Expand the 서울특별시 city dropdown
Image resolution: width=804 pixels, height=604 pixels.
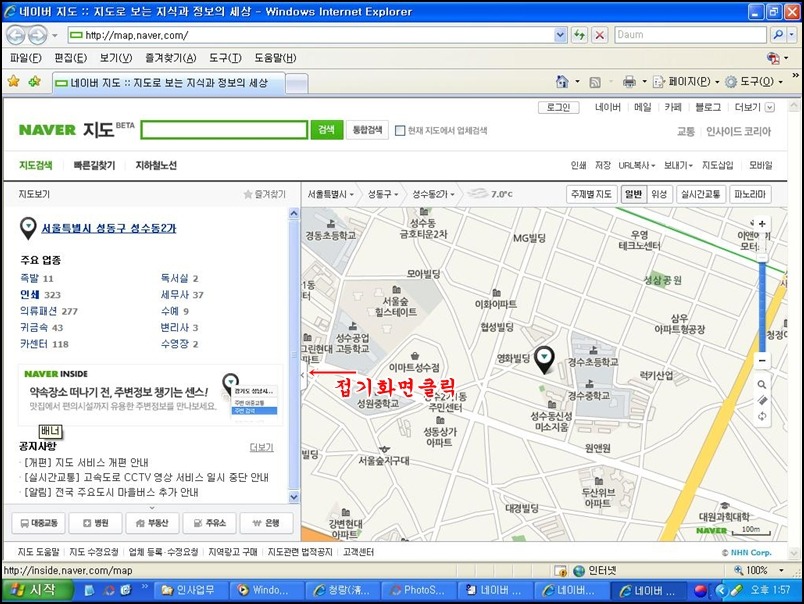click(x=330, y=194)
